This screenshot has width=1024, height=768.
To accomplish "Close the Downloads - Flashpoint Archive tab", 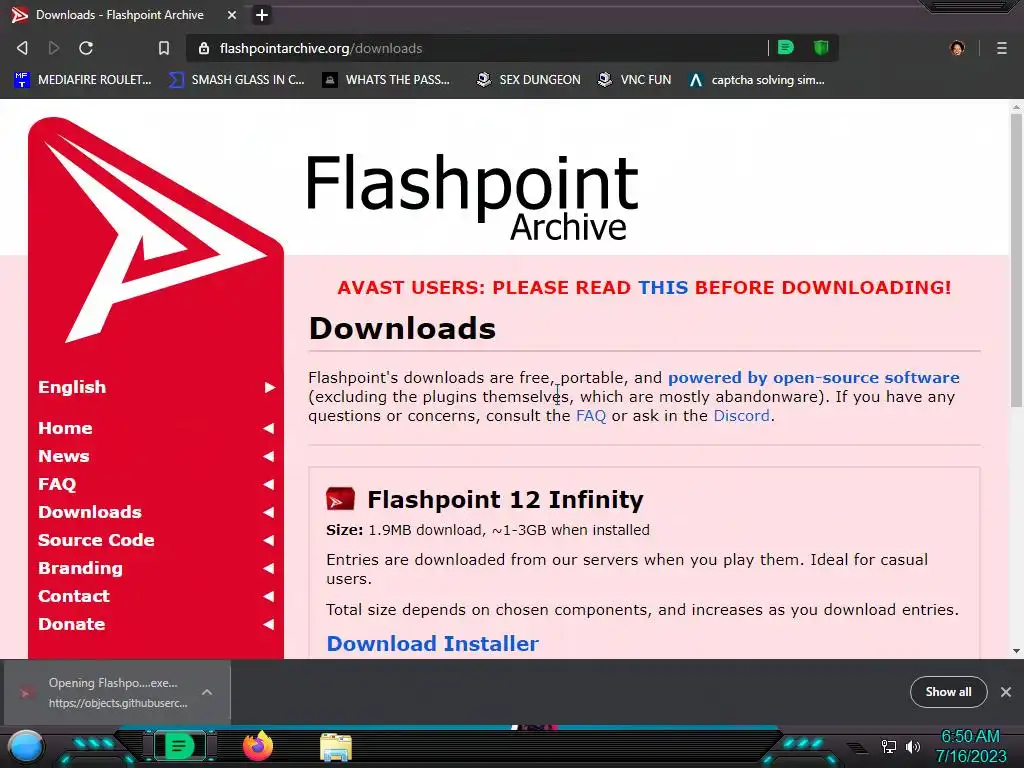I will (232, 14).
